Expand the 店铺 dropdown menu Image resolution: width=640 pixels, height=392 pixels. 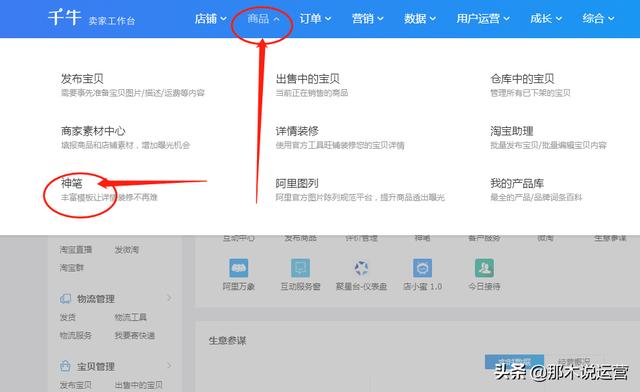pyautogui.click(x=211, y=18)
